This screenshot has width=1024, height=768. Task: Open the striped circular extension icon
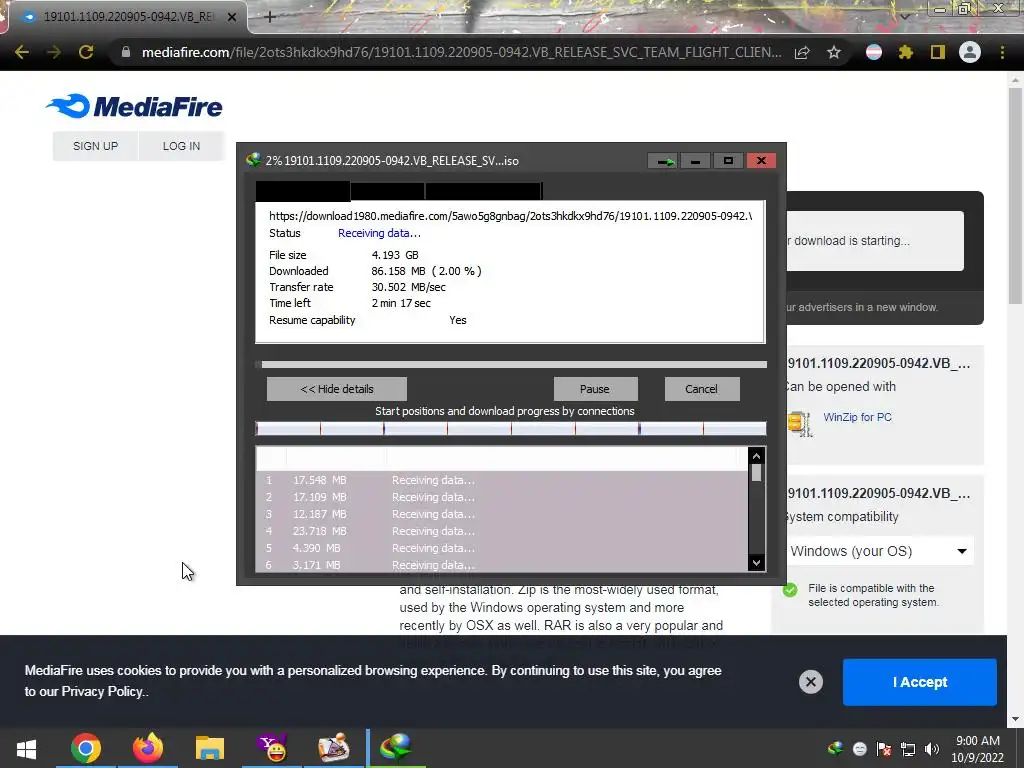point(874,52)
